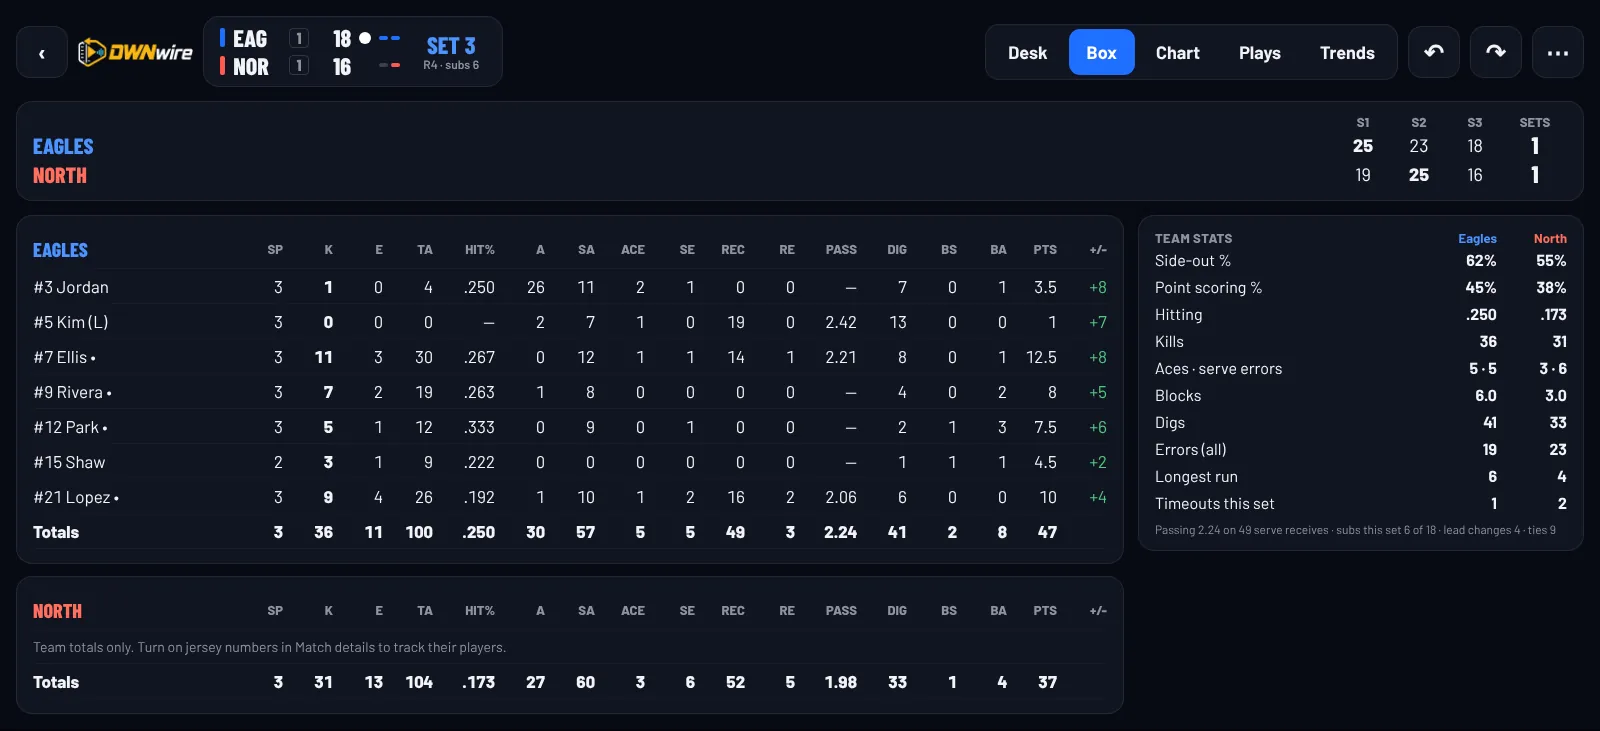The width and height of the screenshot is (1600, 731).
Task: Open the Chart tab
Action: (x=1177, y=53)
